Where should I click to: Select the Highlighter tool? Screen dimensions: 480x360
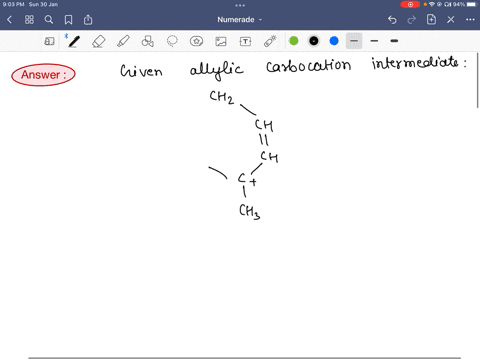pos(123,41)
